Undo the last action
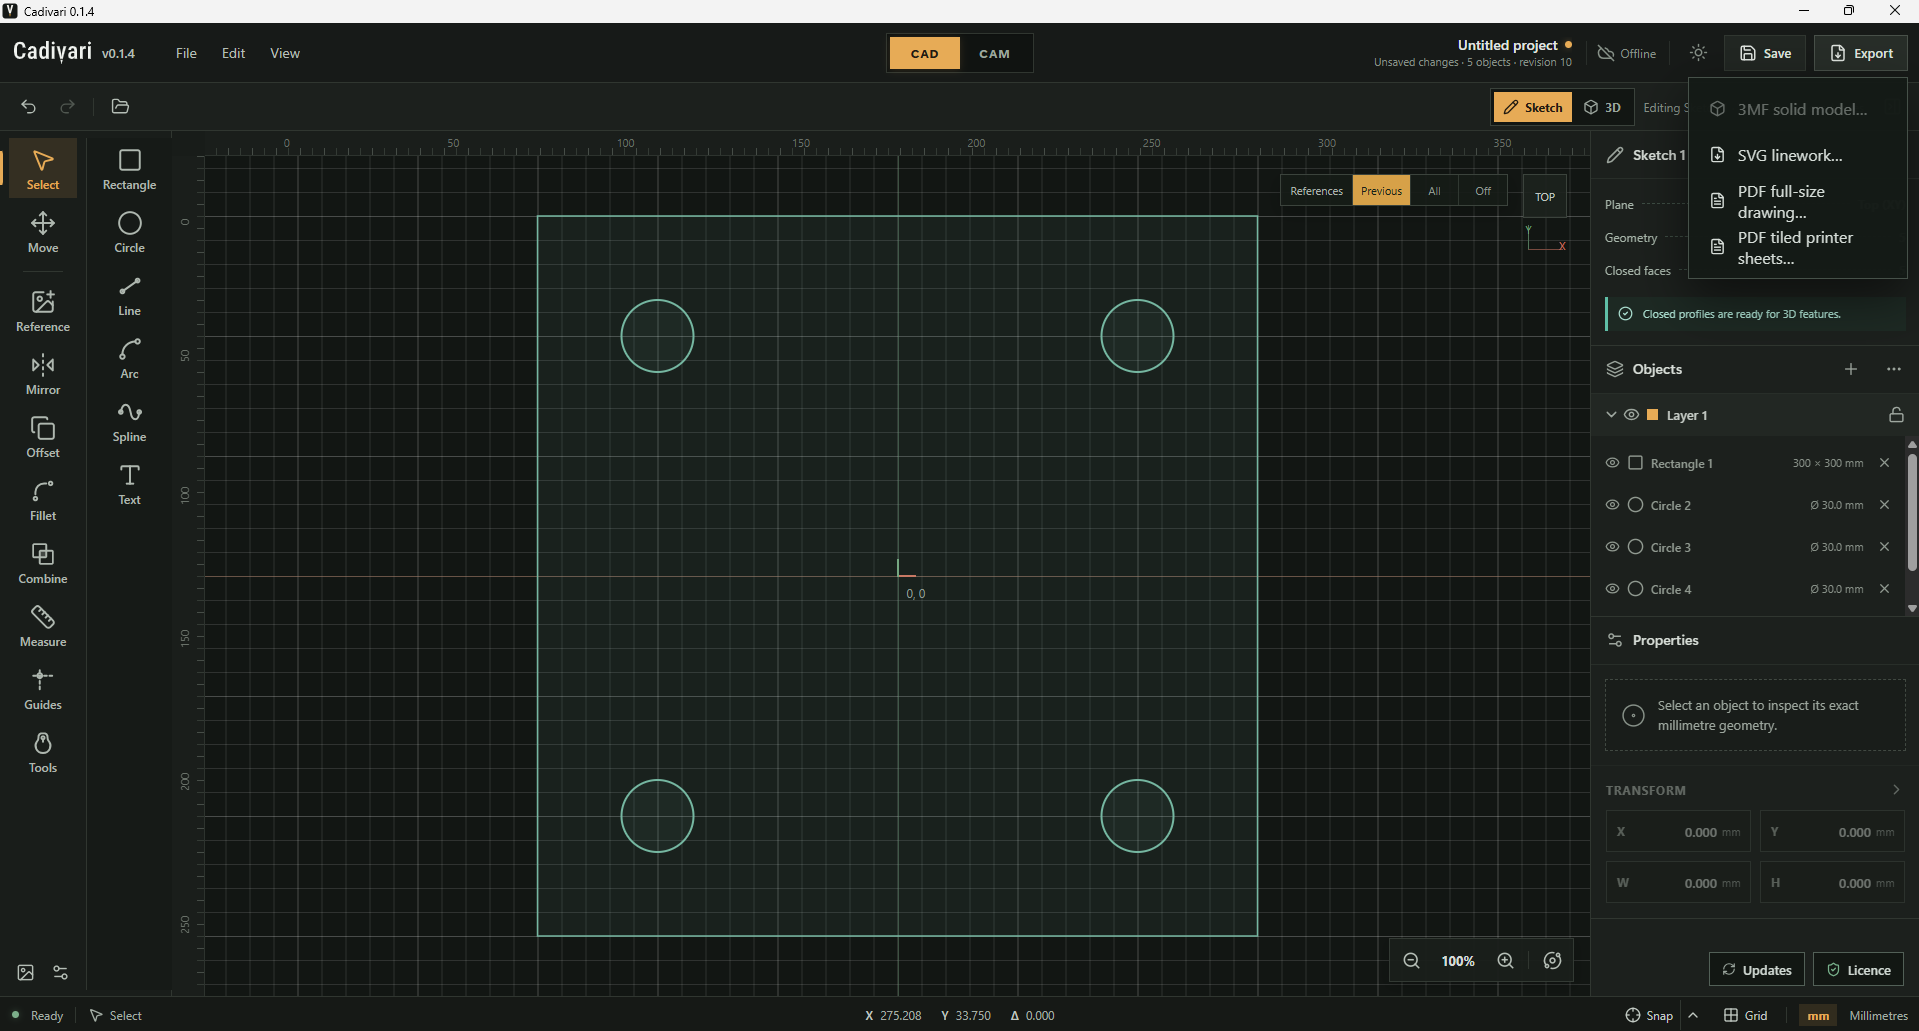Image resolution: width=1919 pixels, height=1031 pixels. (x=29, y=106)
